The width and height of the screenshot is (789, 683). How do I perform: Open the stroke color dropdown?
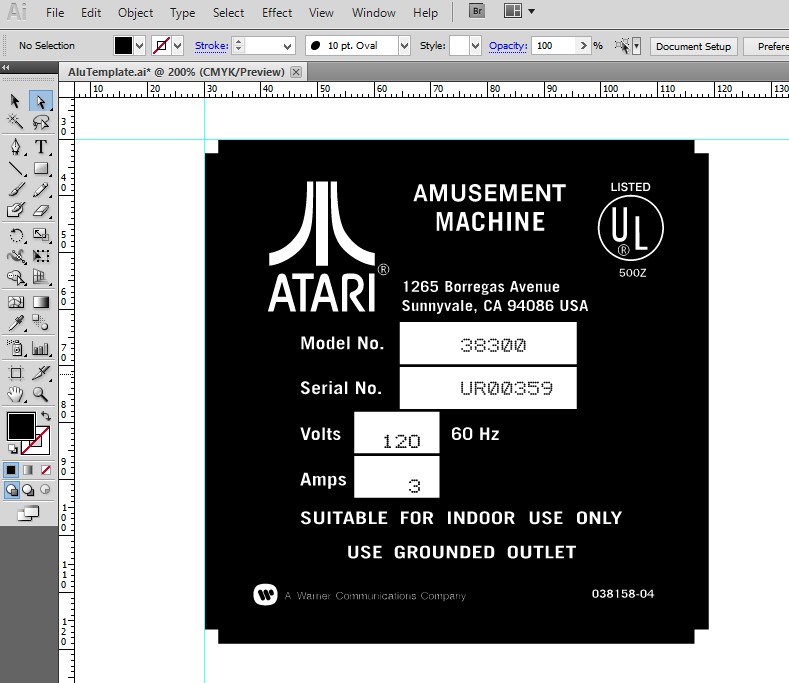tap(178, 46)
